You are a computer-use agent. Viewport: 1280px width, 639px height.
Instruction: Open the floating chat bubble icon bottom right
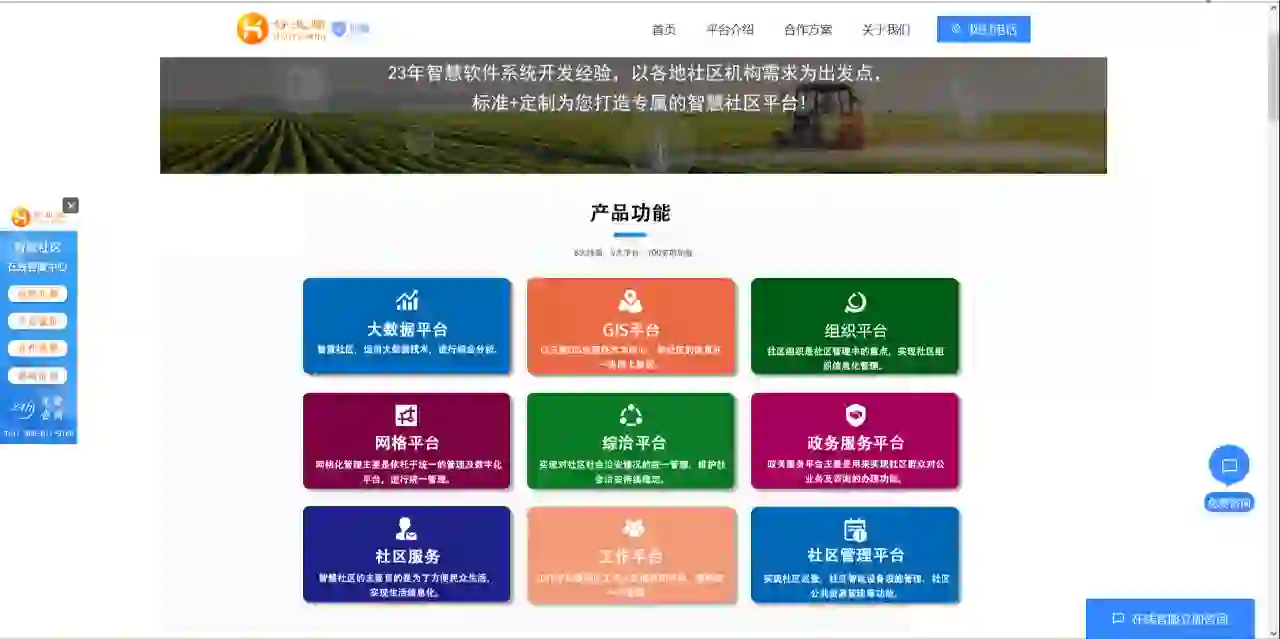(x=1229, y=464)
